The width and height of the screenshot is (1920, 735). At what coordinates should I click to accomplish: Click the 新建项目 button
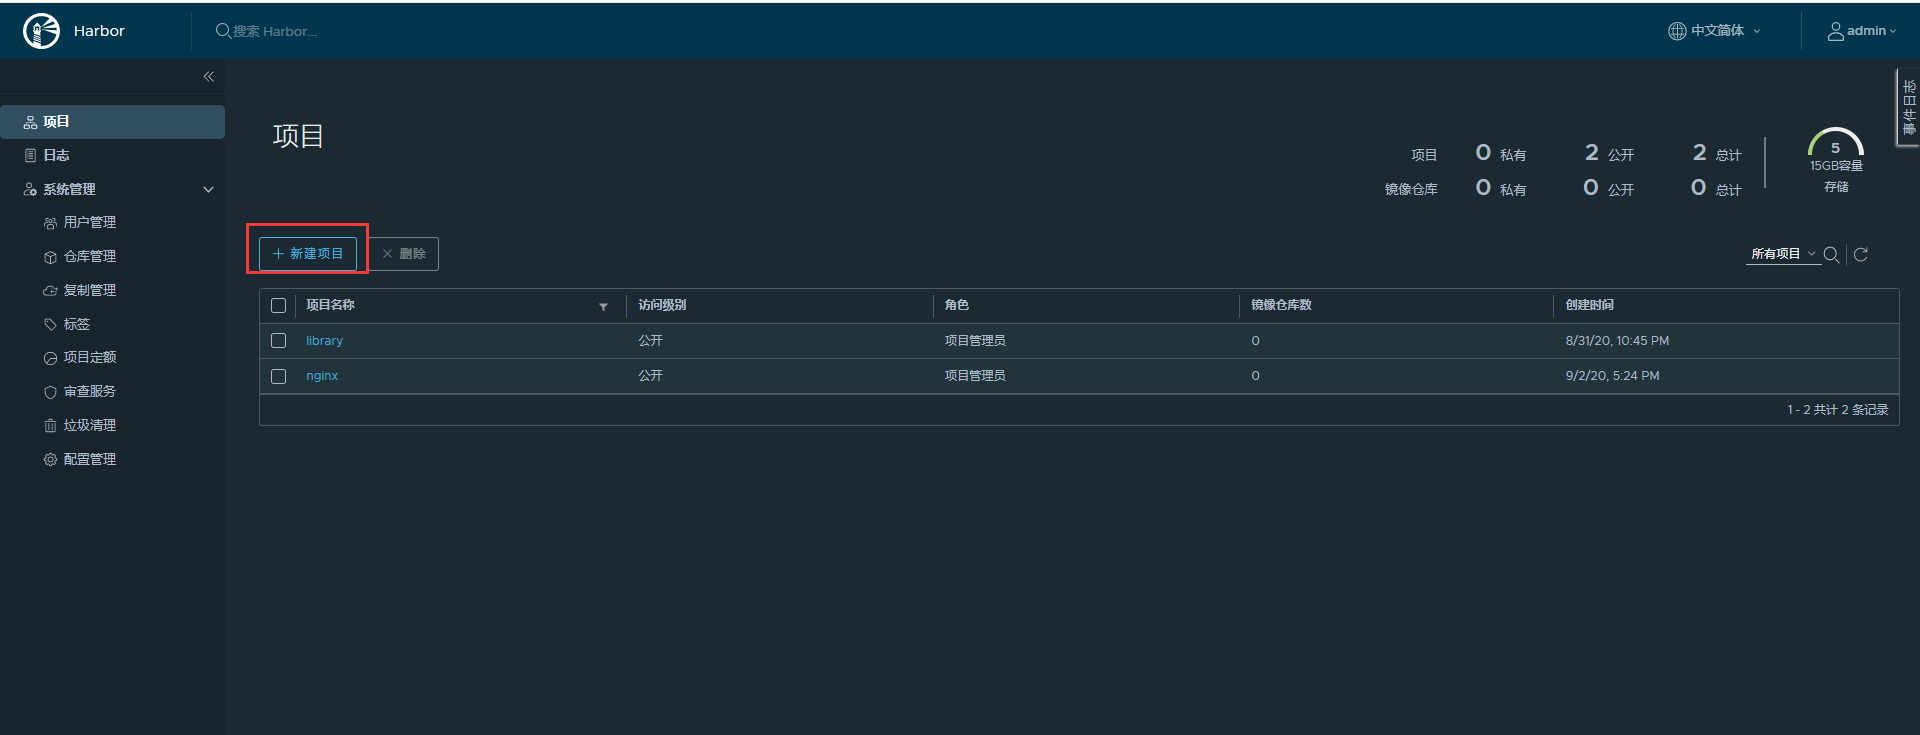[308, 254]
